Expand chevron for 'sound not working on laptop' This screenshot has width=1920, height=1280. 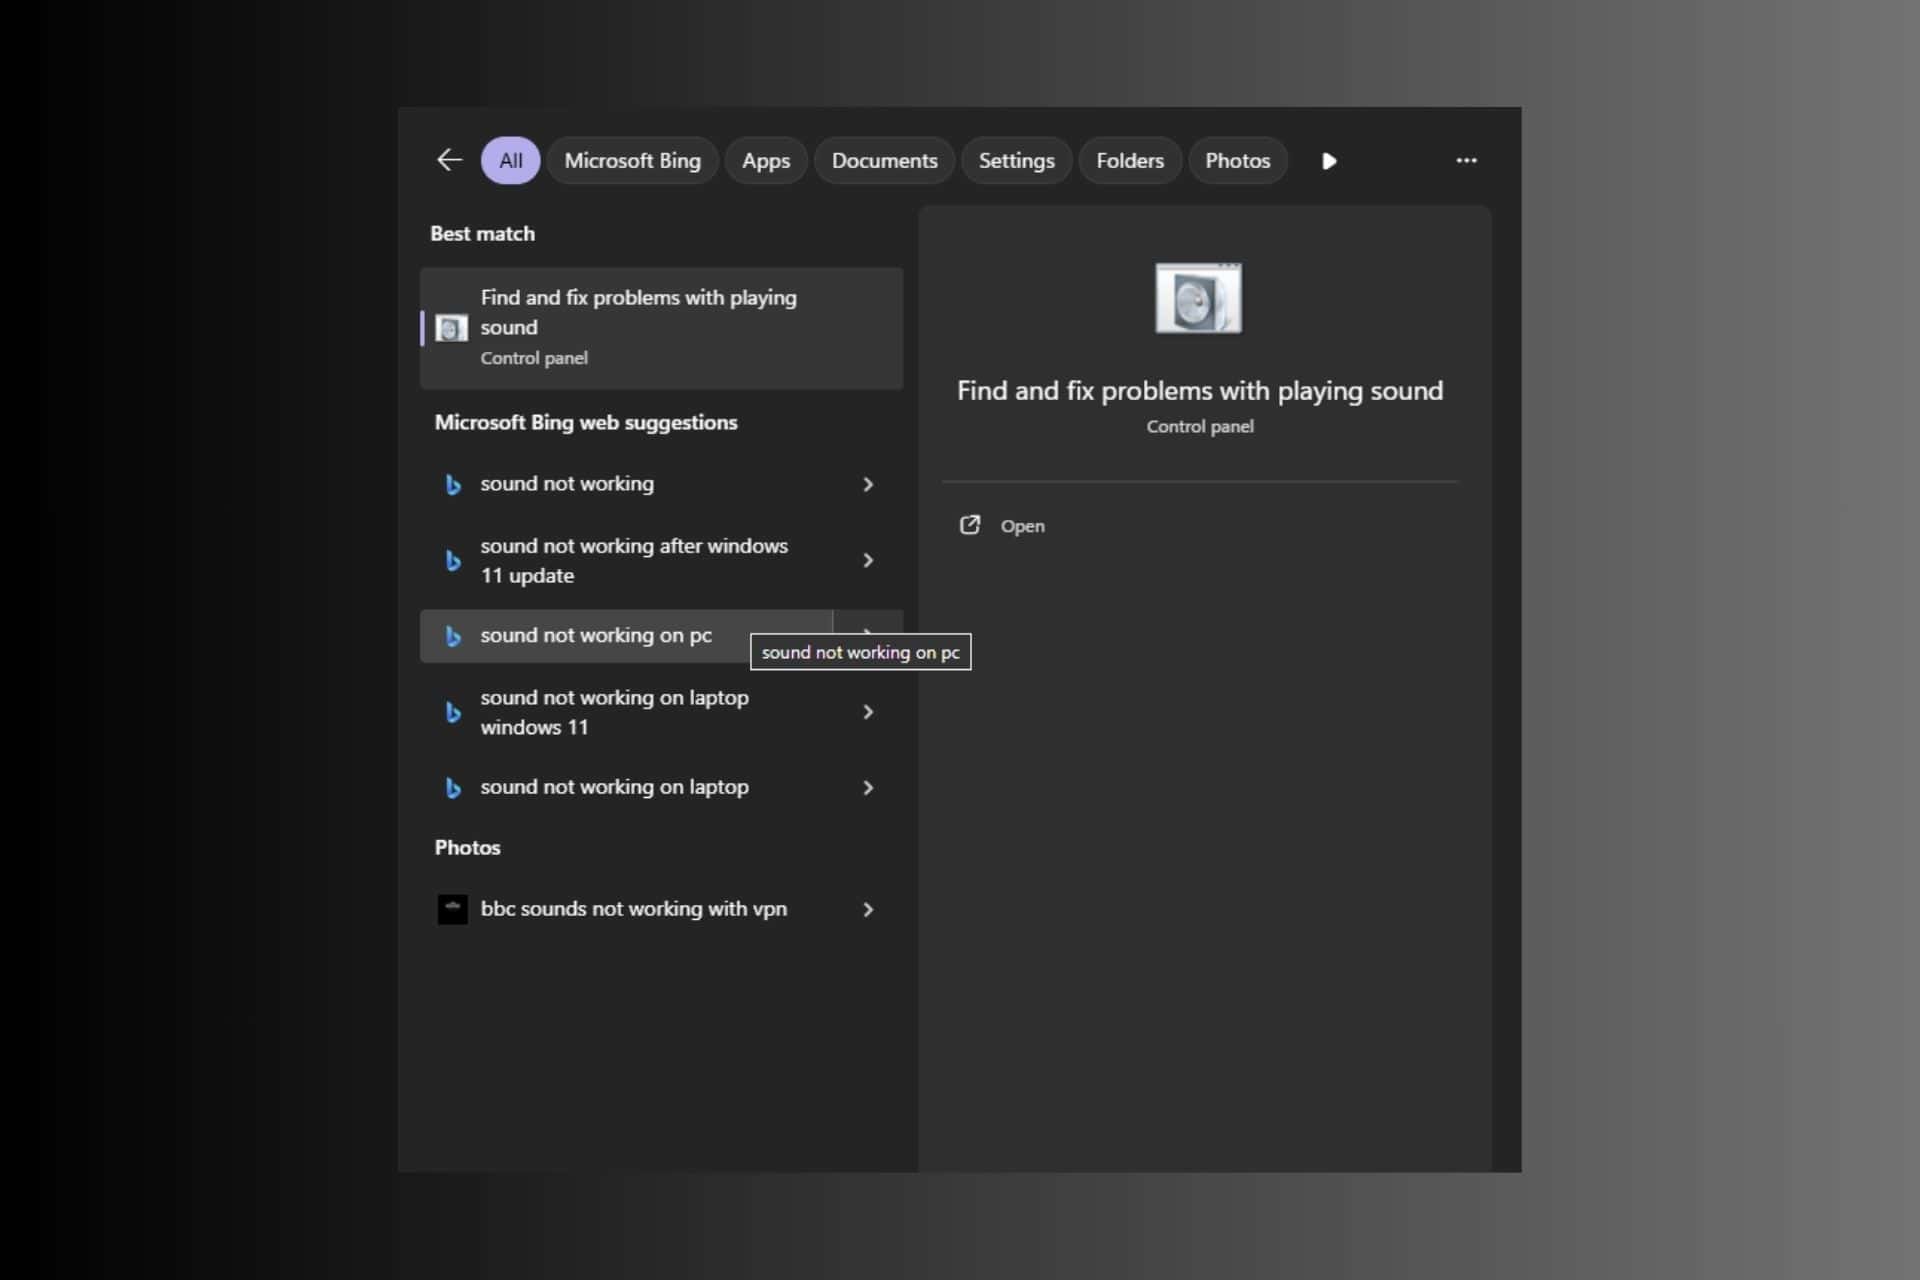(x=868, y=788)
